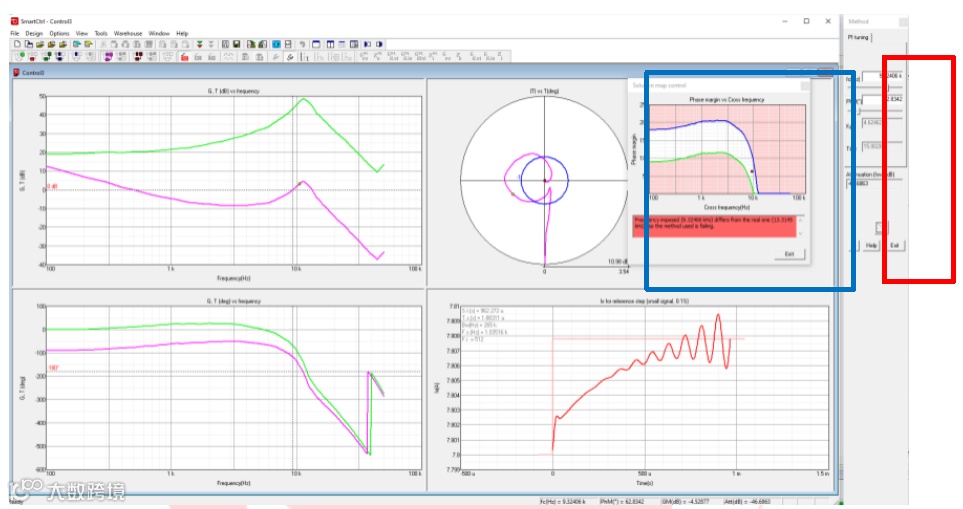This screenshot has height=509, width=963.
Task: Open the Window menu
Action: [159, 33]
